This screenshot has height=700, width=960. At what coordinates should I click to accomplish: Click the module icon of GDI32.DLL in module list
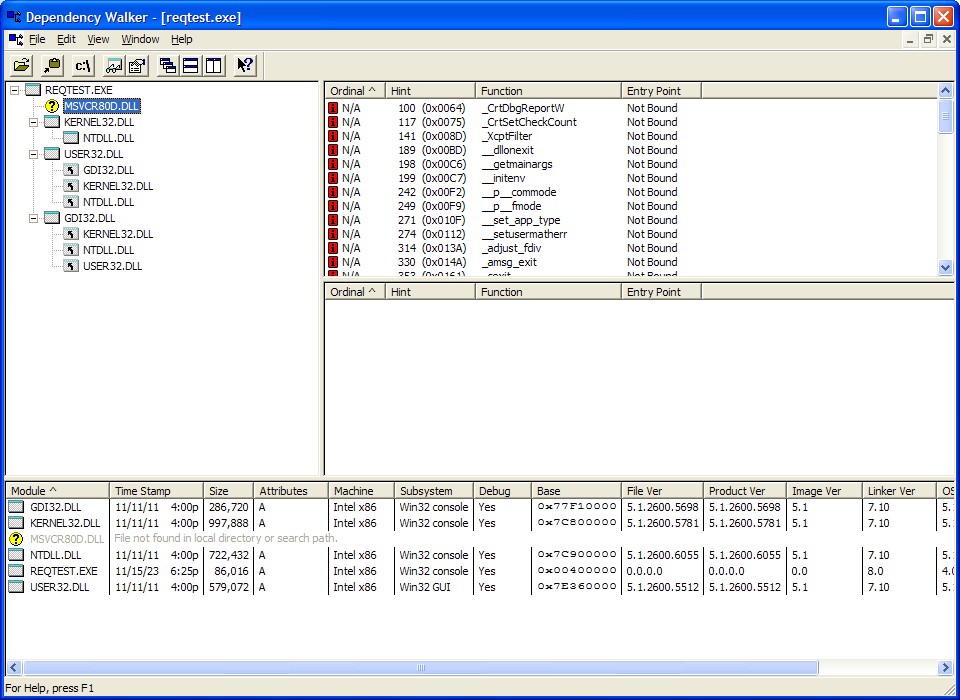(x=17, y=507)
